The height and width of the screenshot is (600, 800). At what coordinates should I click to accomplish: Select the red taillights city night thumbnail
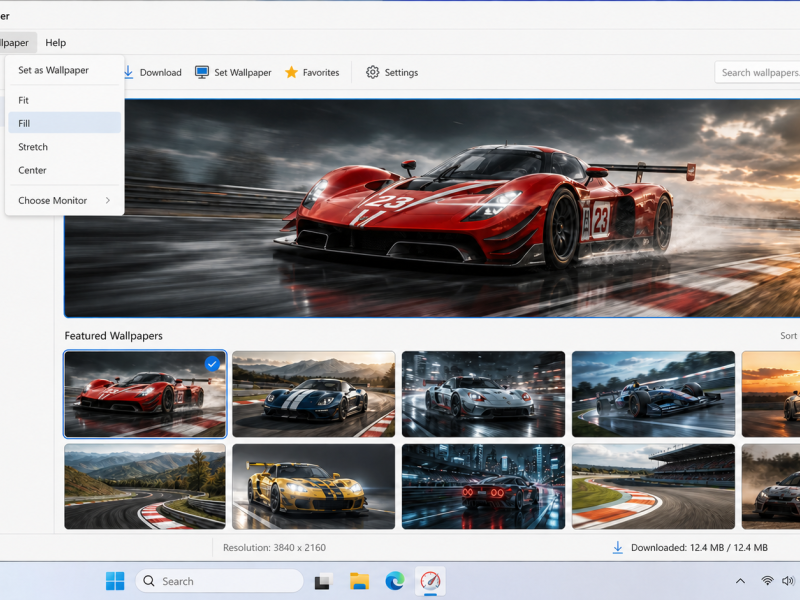click(483, 486)
